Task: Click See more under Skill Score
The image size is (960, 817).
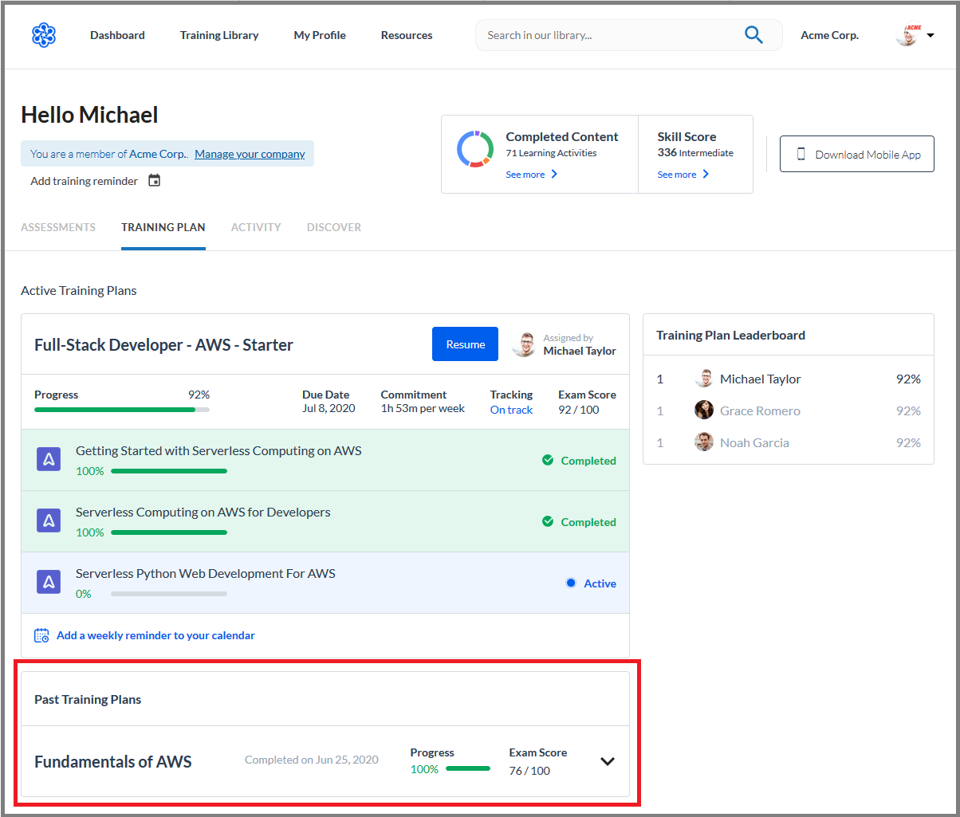Action: 677,175
